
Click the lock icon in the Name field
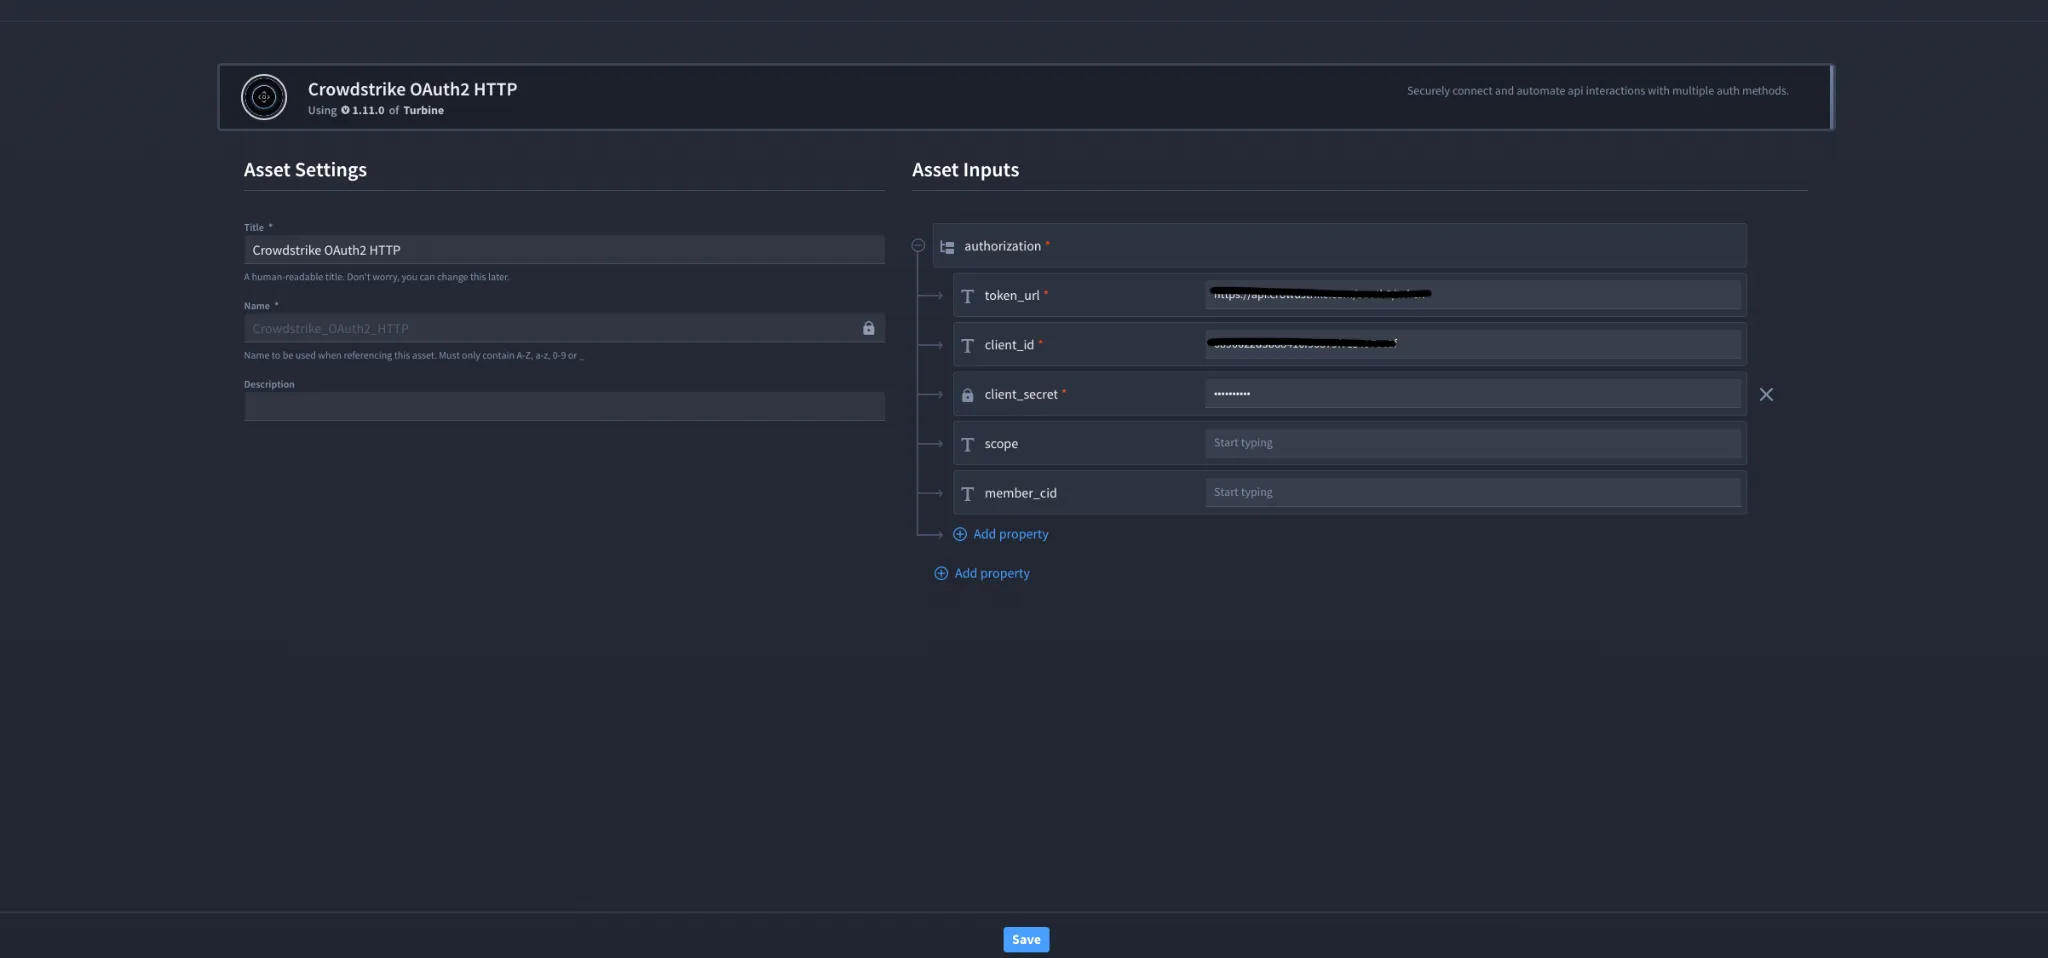pos(868,328)
